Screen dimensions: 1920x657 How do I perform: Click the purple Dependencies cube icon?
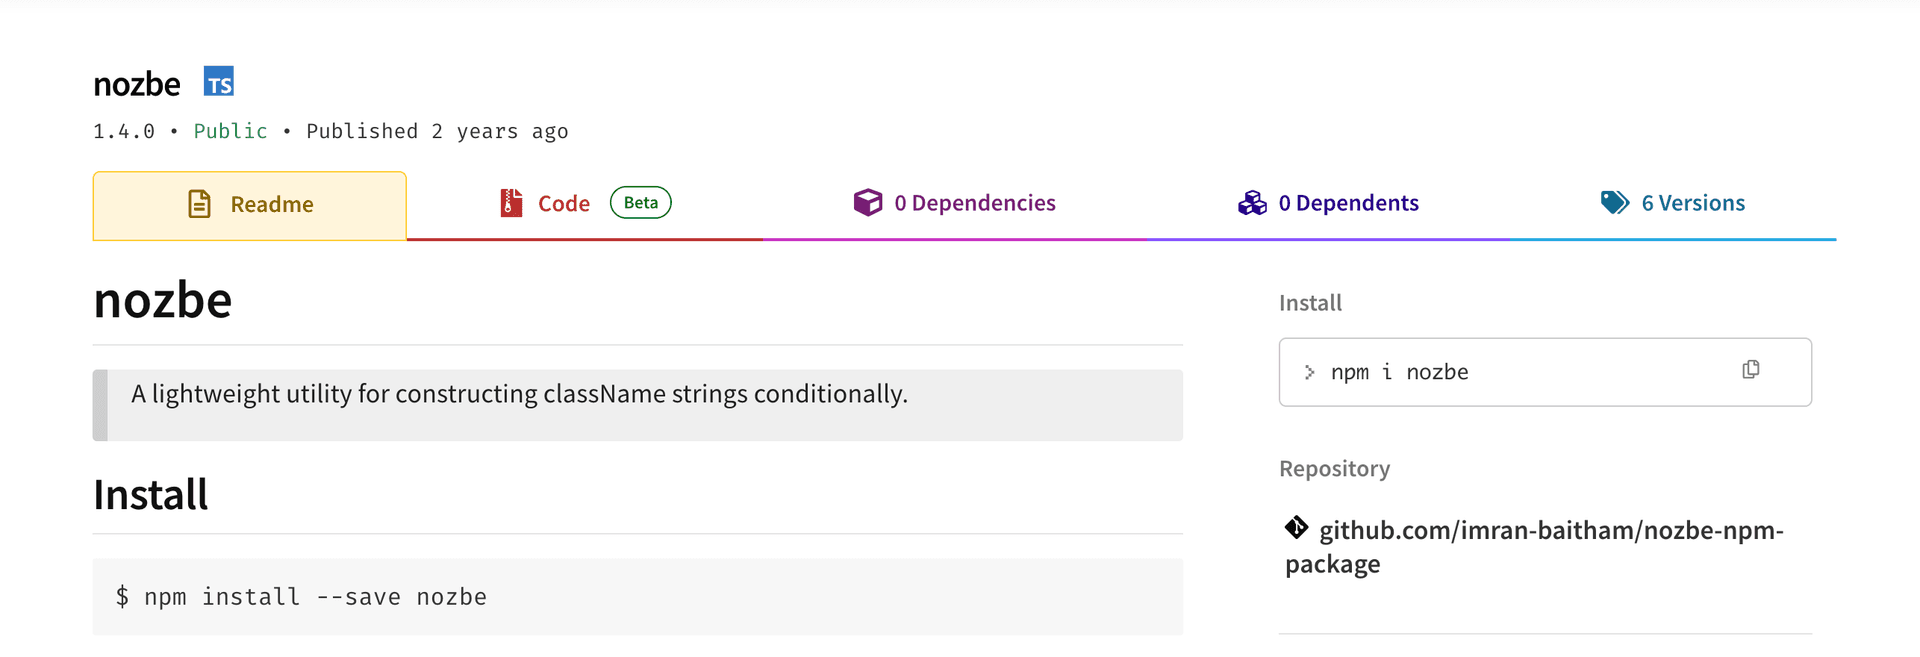coord(868,203)
